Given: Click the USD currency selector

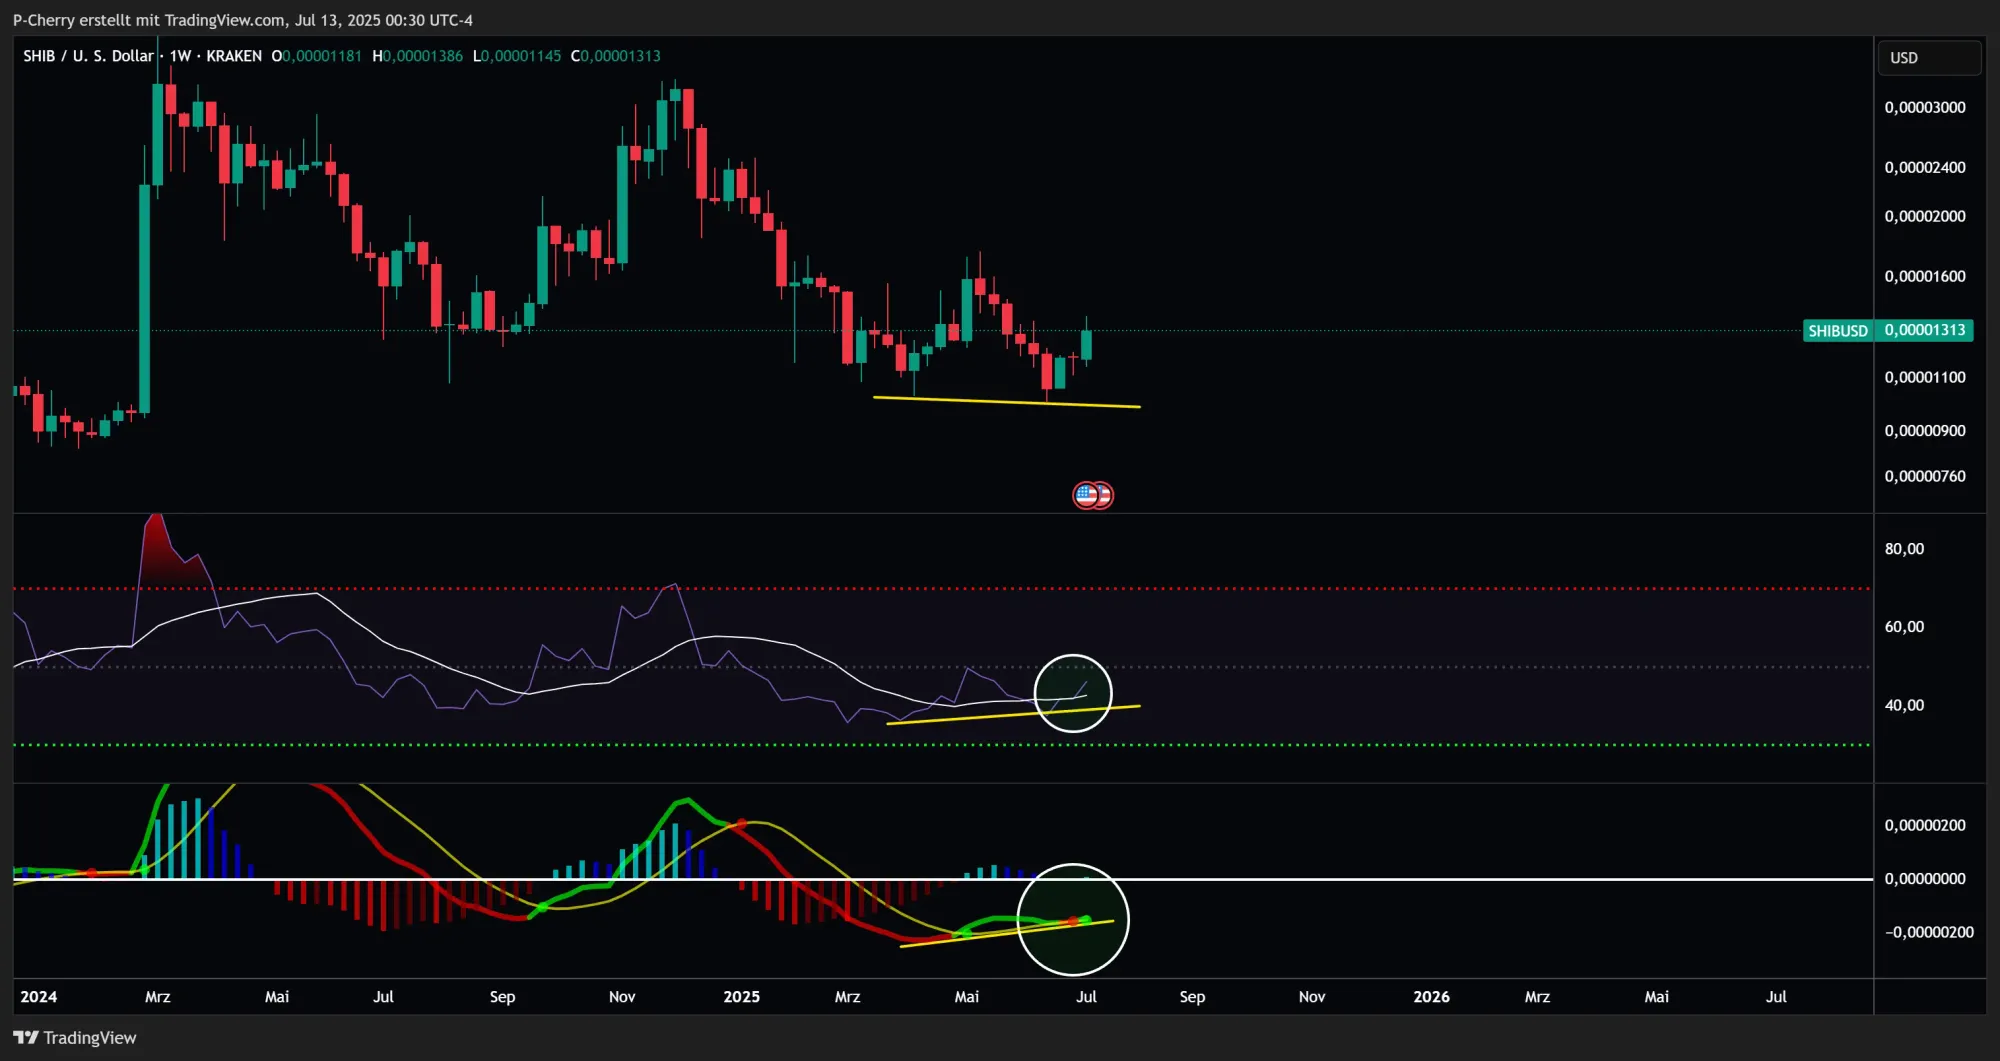Looking at the screenshot, I should point(1928,58).
